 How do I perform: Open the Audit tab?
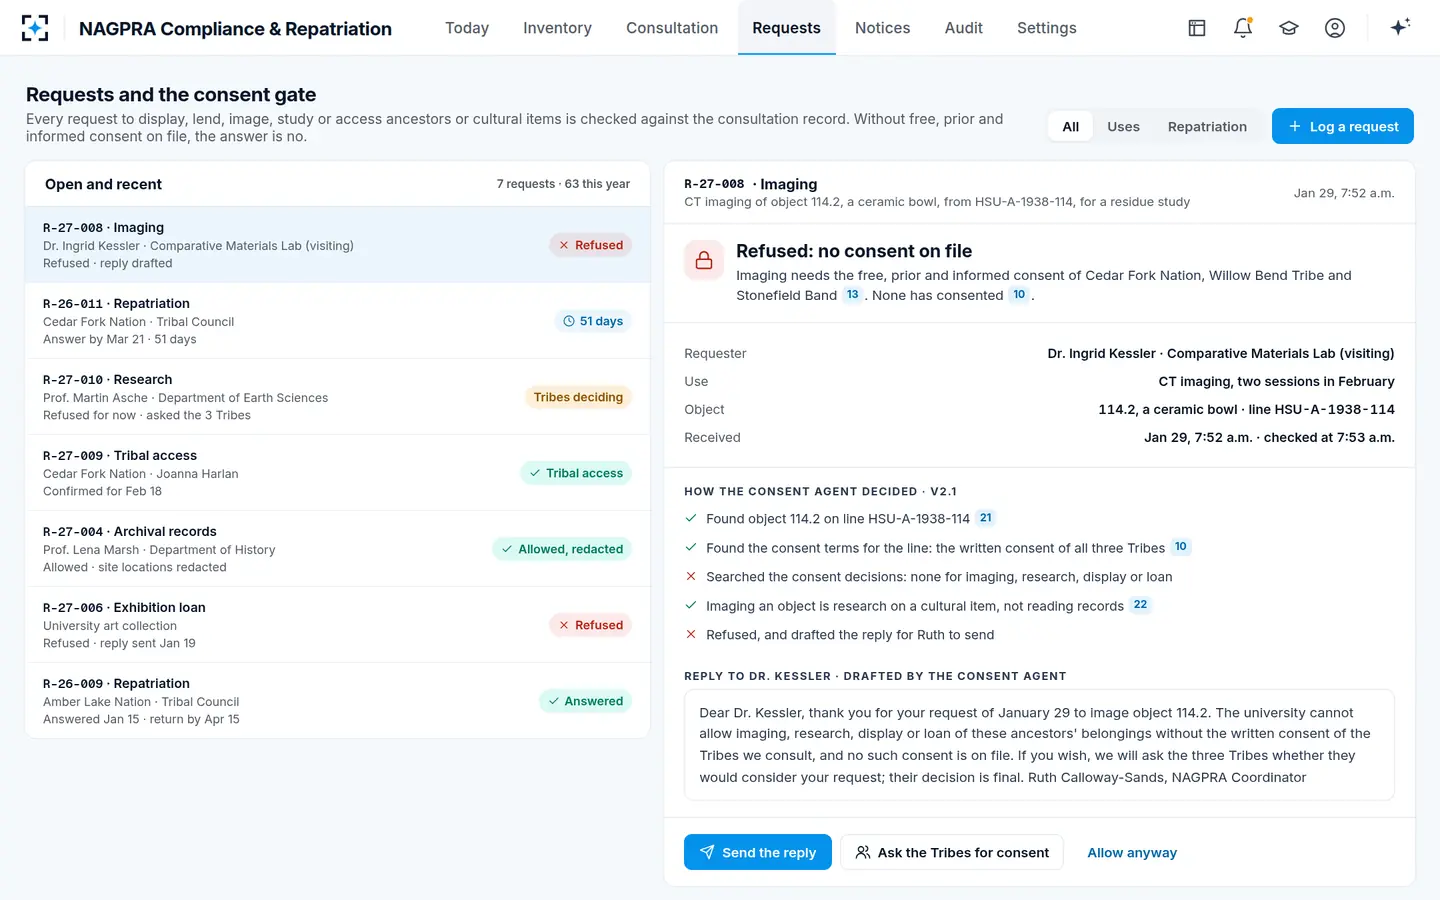coord(964,28)
